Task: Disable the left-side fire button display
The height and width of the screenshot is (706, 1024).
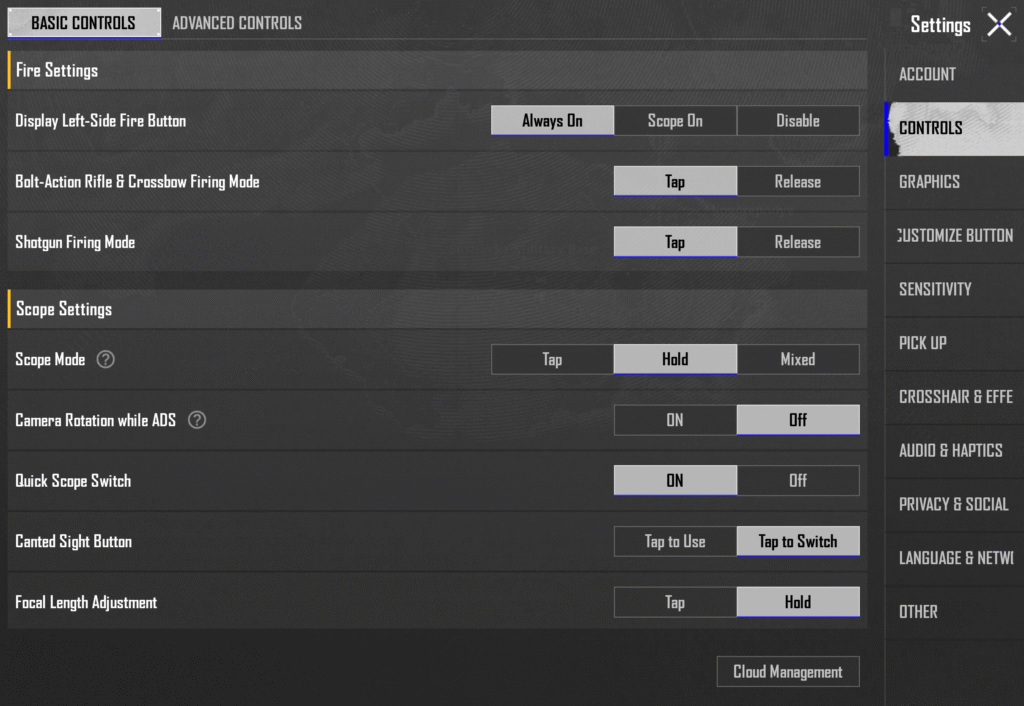Action: coord(798,121)
